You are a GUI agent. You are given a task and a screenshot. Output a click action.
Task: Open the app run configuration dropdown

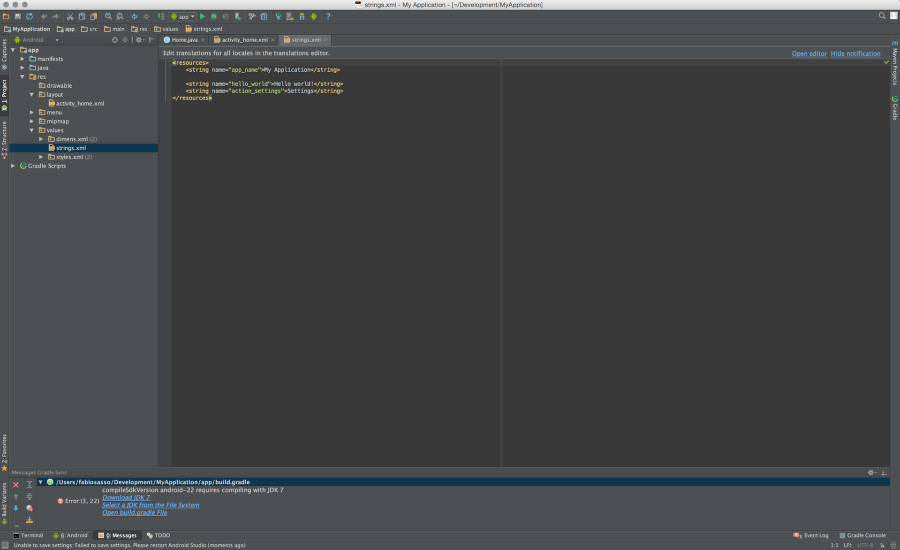pyautogui.click(x=183, y=17)
